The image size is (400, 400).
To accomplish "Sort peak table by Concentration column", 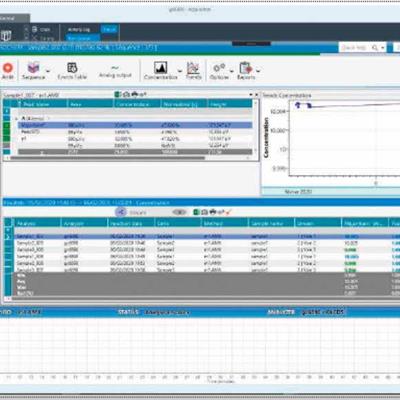I will [137, 104].
